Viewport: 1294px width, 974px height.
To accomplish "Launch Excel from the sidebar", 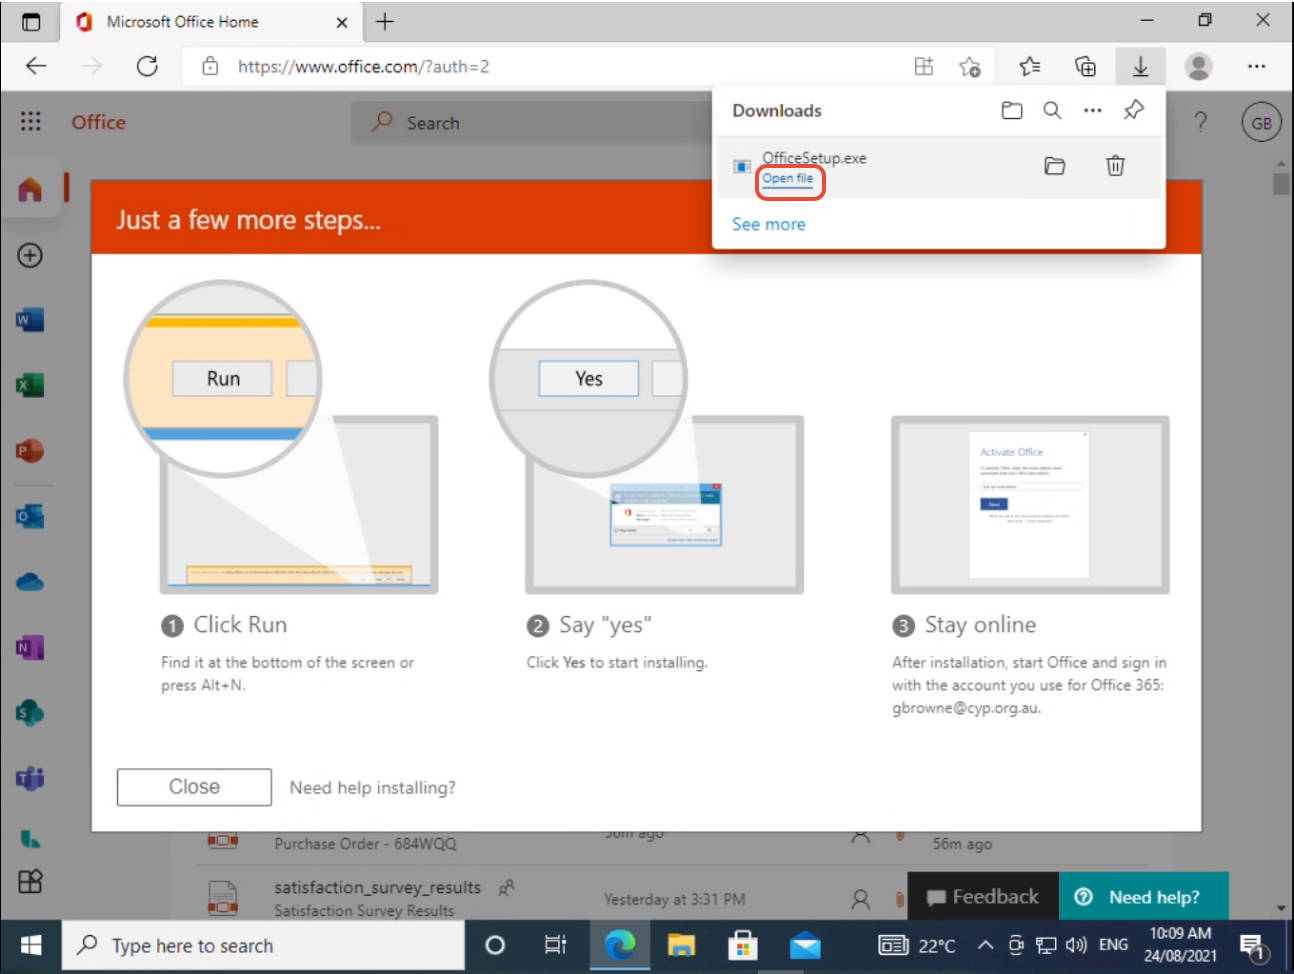I will pyautogui.click(x=30, y=385).
